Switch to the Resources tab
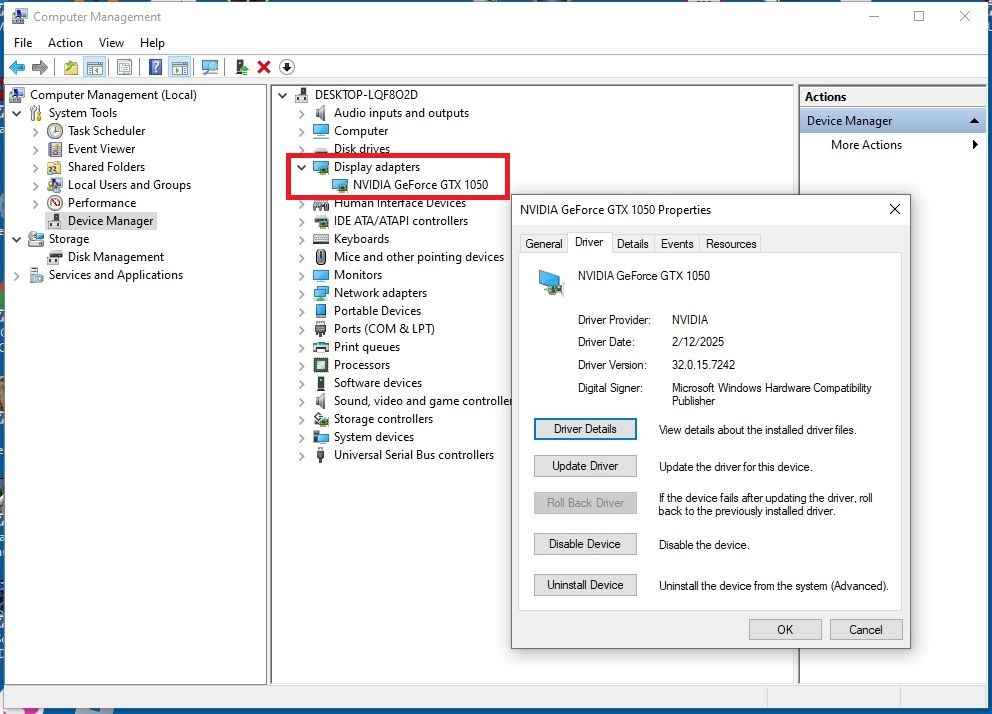The width and height of the screenshot is (992, 714). coord(730,244)
